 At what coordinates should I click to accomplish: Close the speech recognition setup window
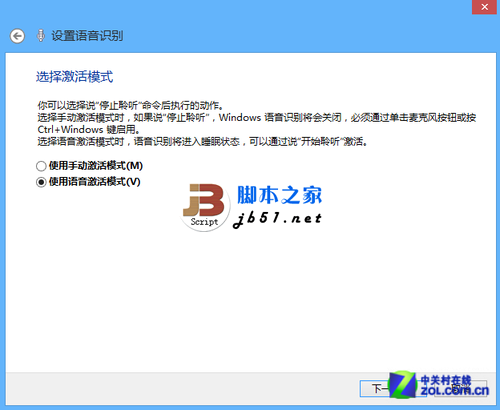coord(484,7)
